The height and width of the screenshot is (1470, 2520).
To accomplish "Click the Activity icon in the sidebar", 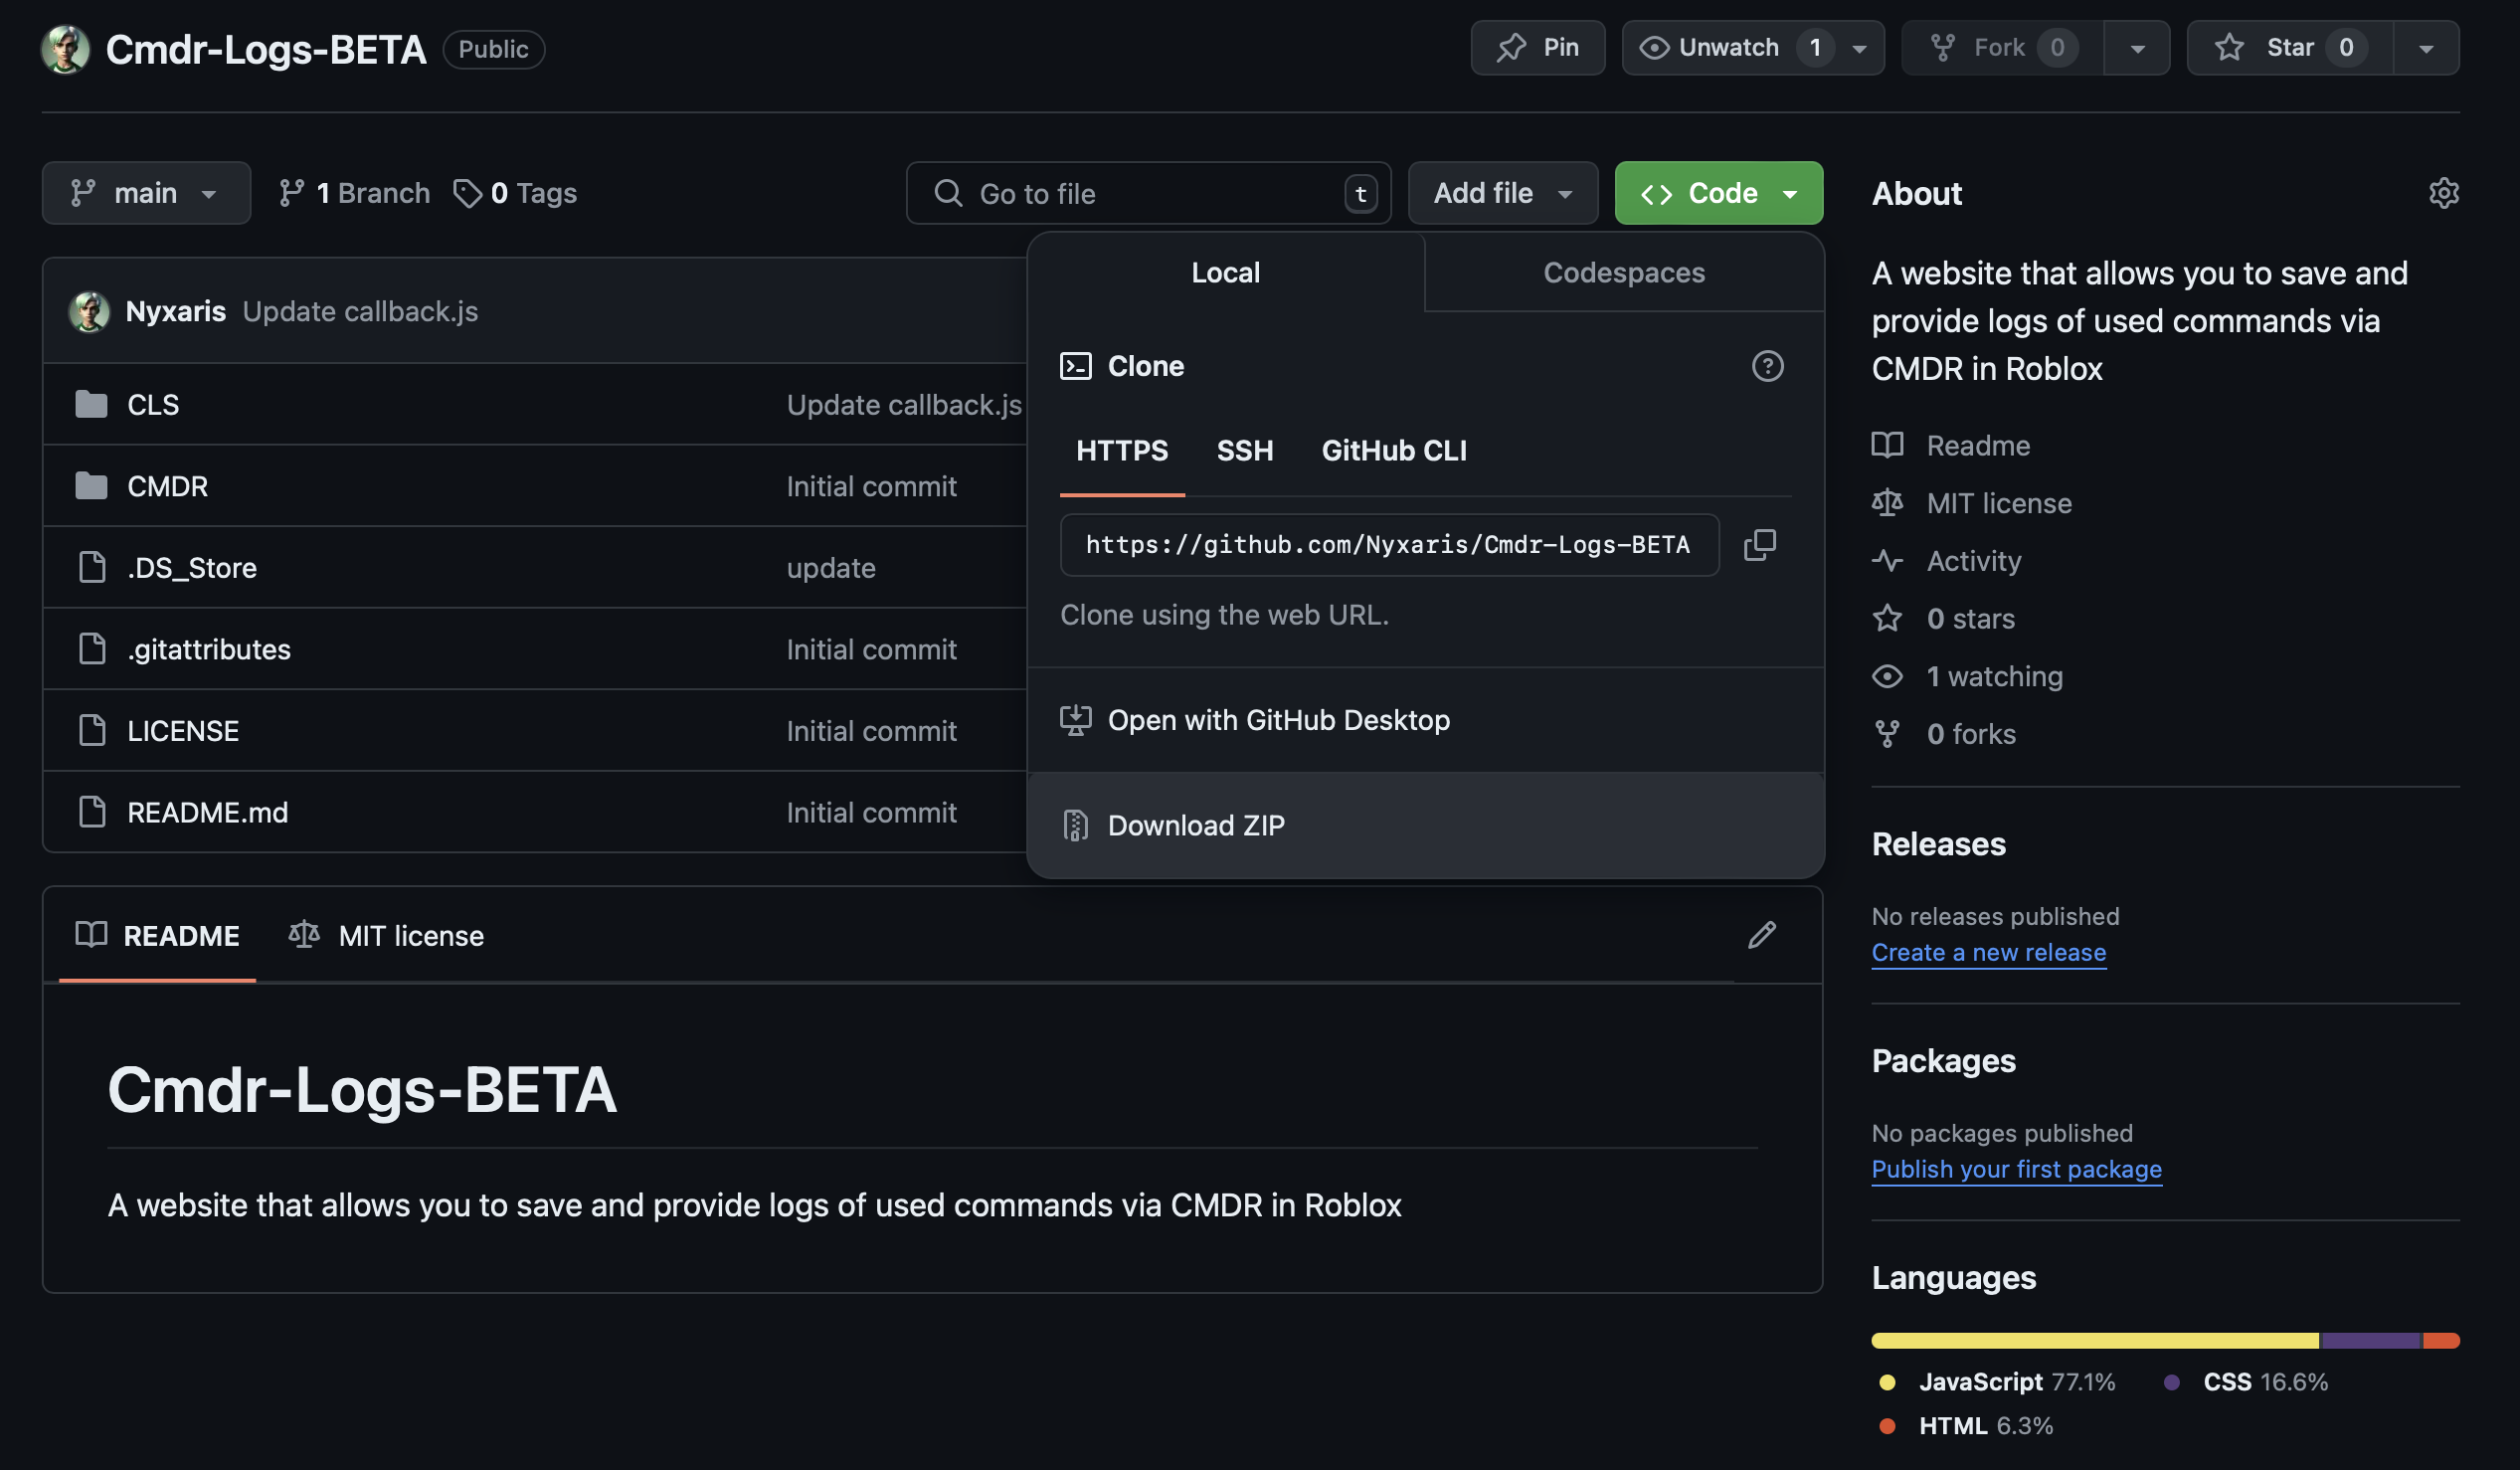I will point(1888,561).
